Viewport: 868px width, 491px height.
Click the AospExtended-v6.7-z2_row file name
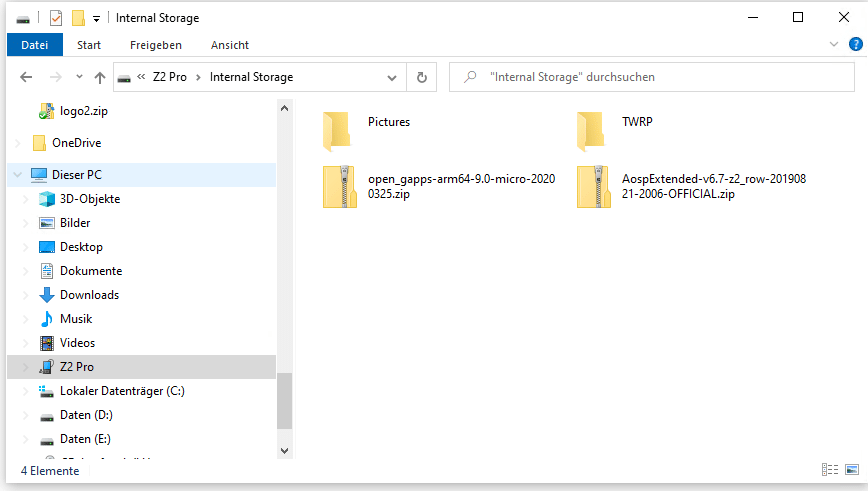pos(714,187)
